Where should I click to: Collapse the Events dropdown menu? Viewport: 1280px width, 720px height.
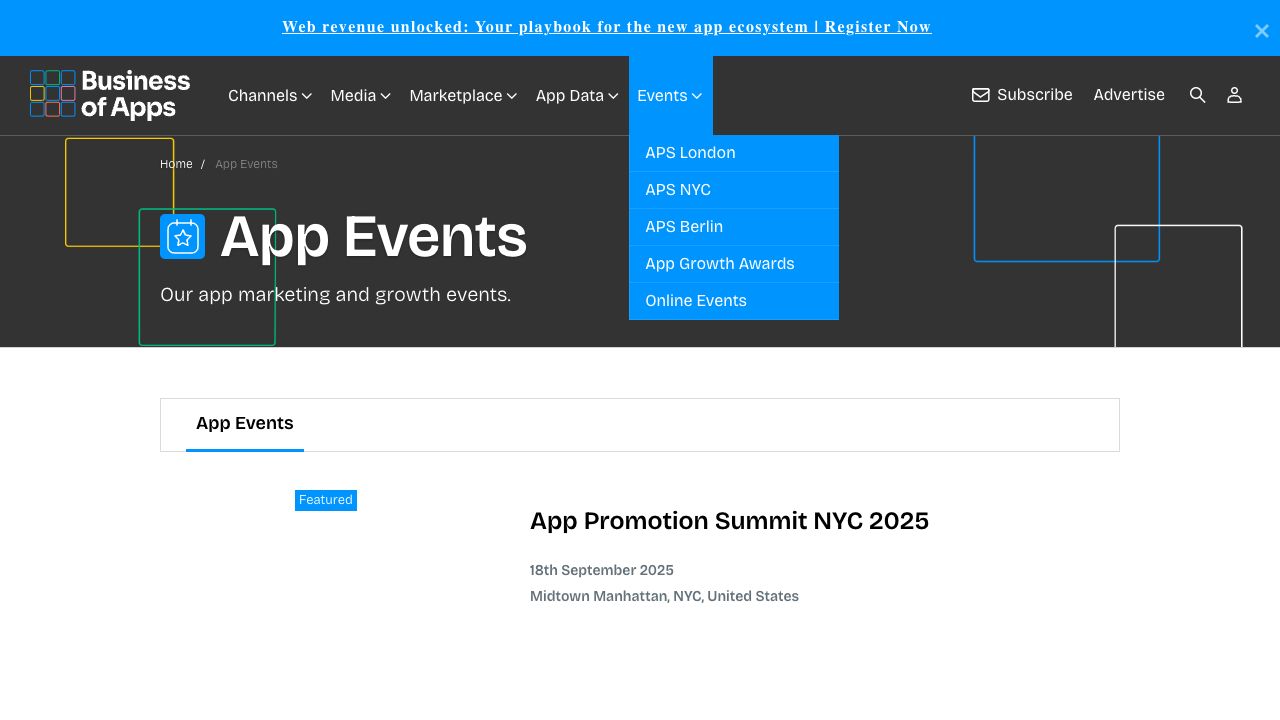tap(669, 96)
